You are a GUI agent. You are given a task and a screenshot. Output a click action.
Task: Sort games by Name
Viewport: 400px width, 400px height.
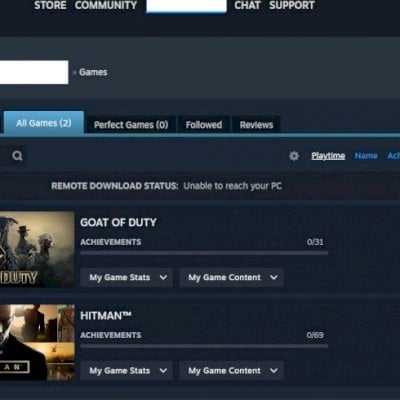[366, 156]
